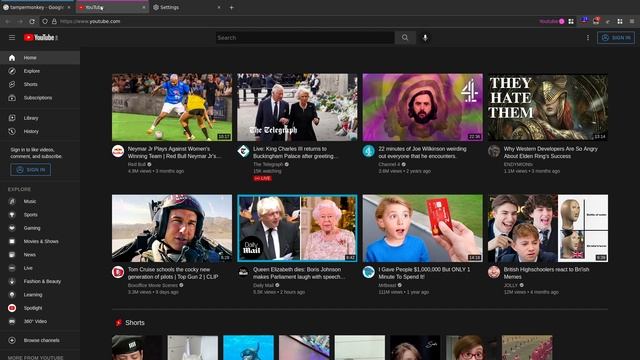The height and width of the screenshot is (360, 640).
Task: Click the SIGN IN button in header
Action: (x=616, y=38)
